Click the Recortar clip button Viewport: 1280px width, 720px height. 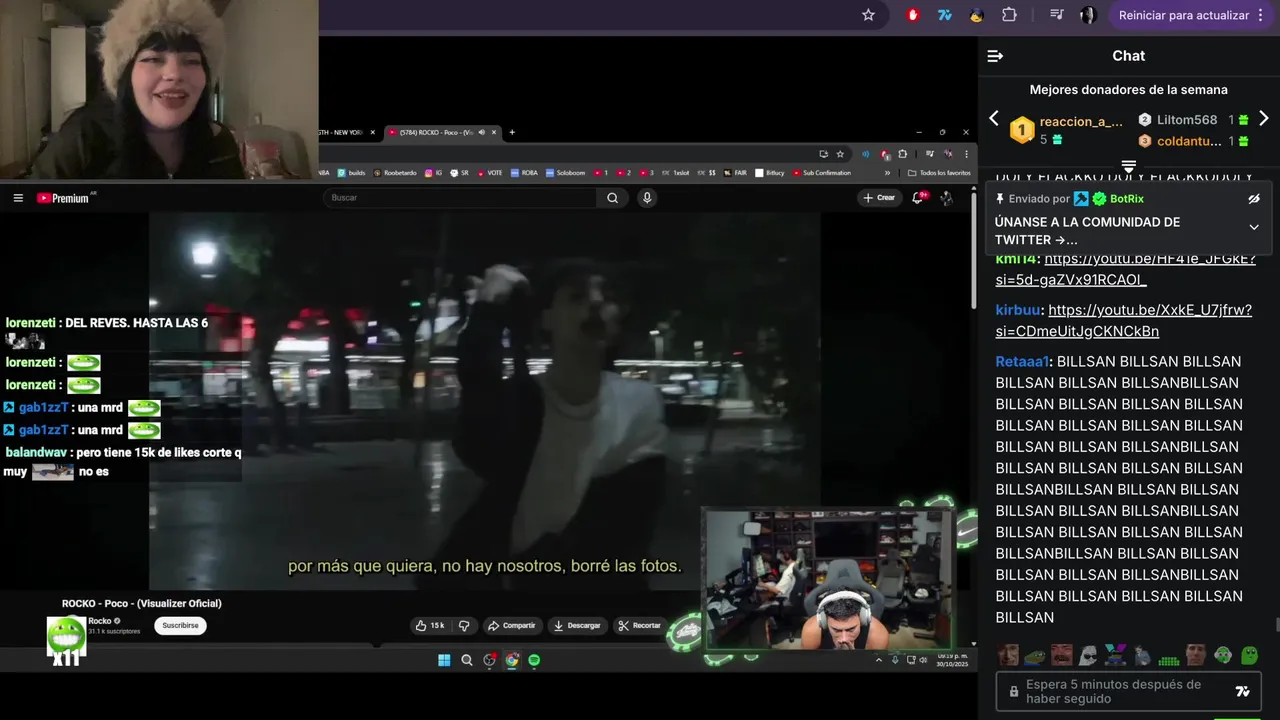639,626
